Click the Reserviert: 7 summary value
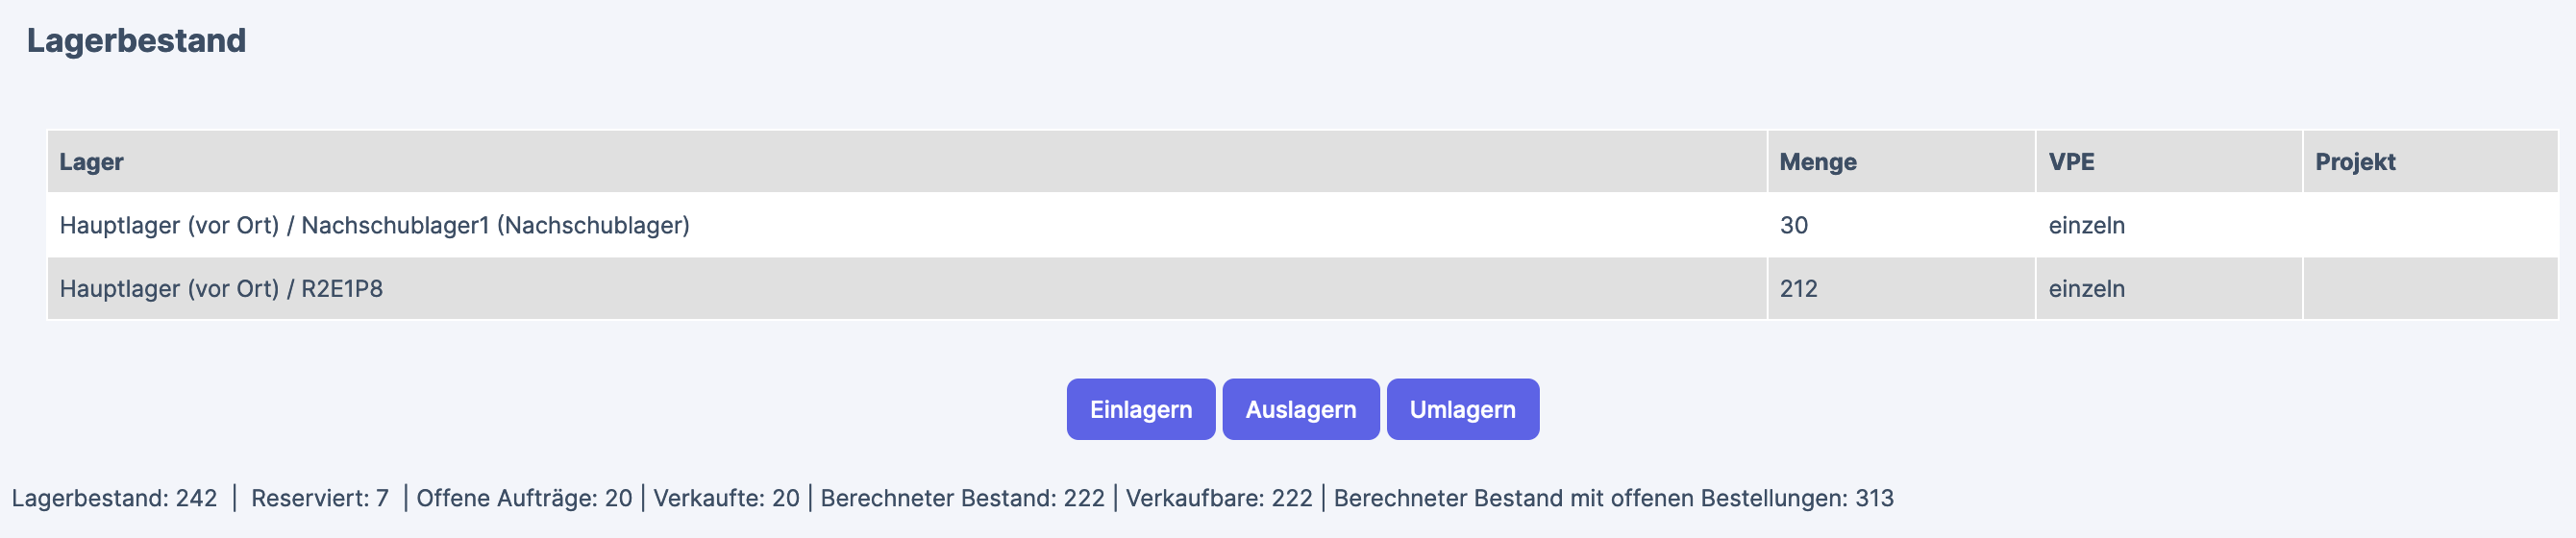Screen dimensions: 2576x538 click(320, 498)
